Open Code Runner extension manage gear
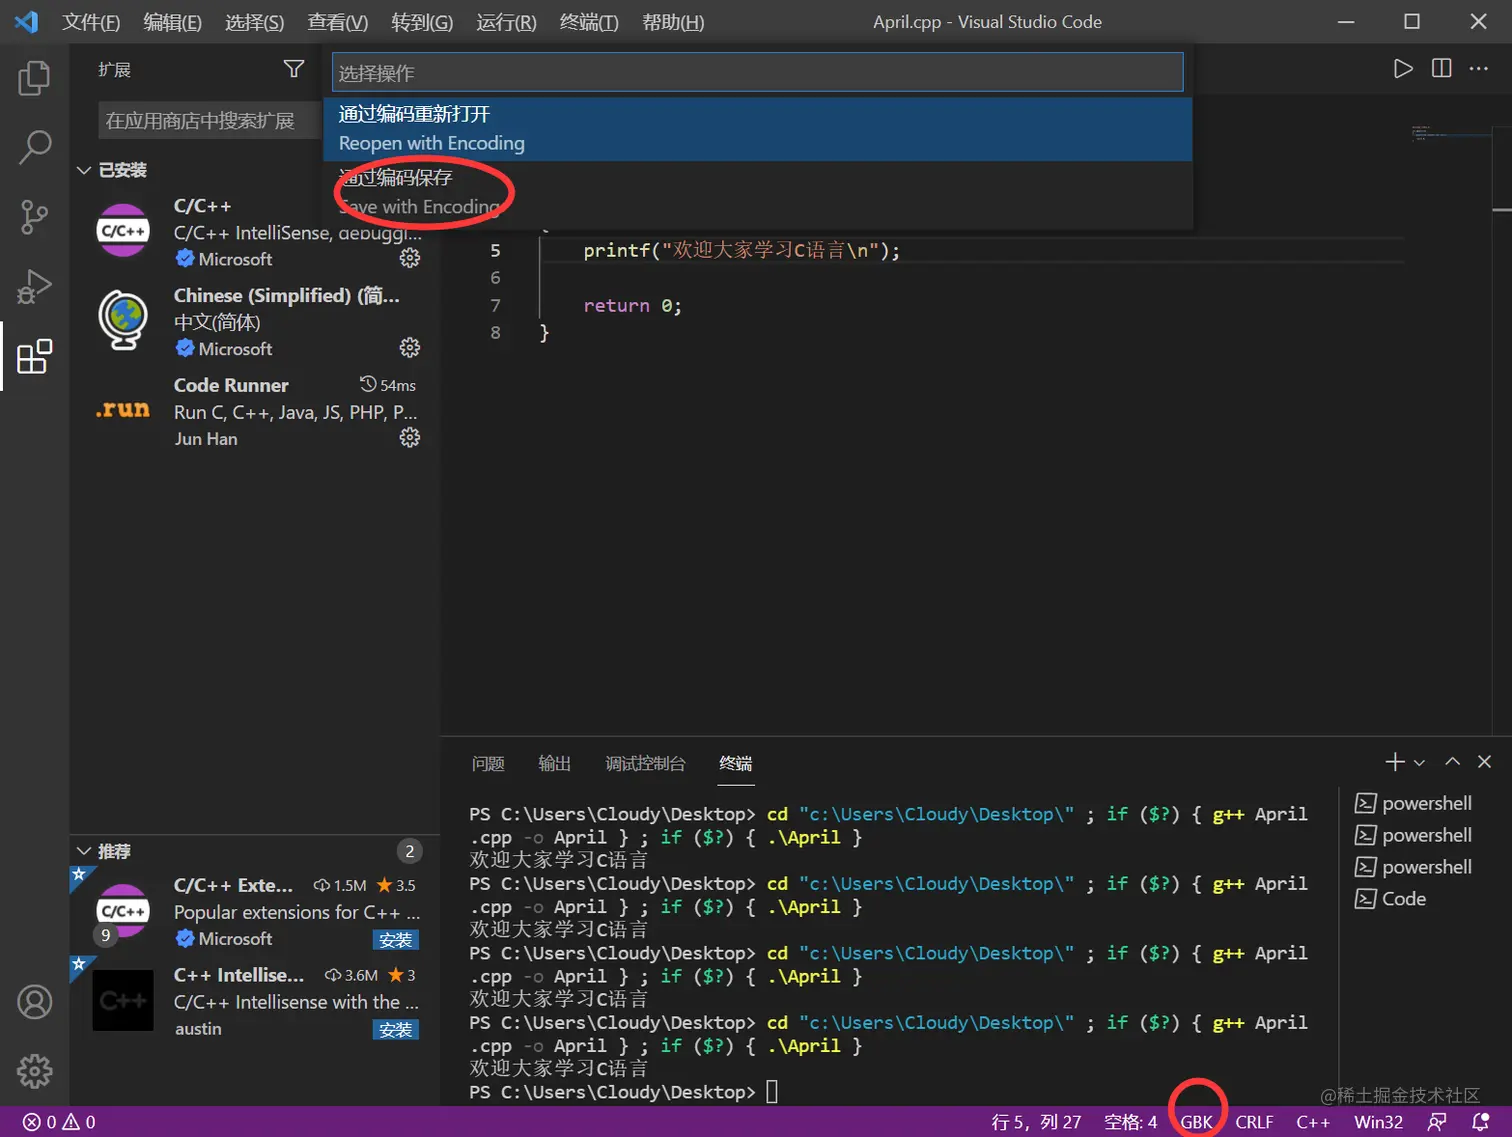 pyautogui.click(x=410, y=437)
